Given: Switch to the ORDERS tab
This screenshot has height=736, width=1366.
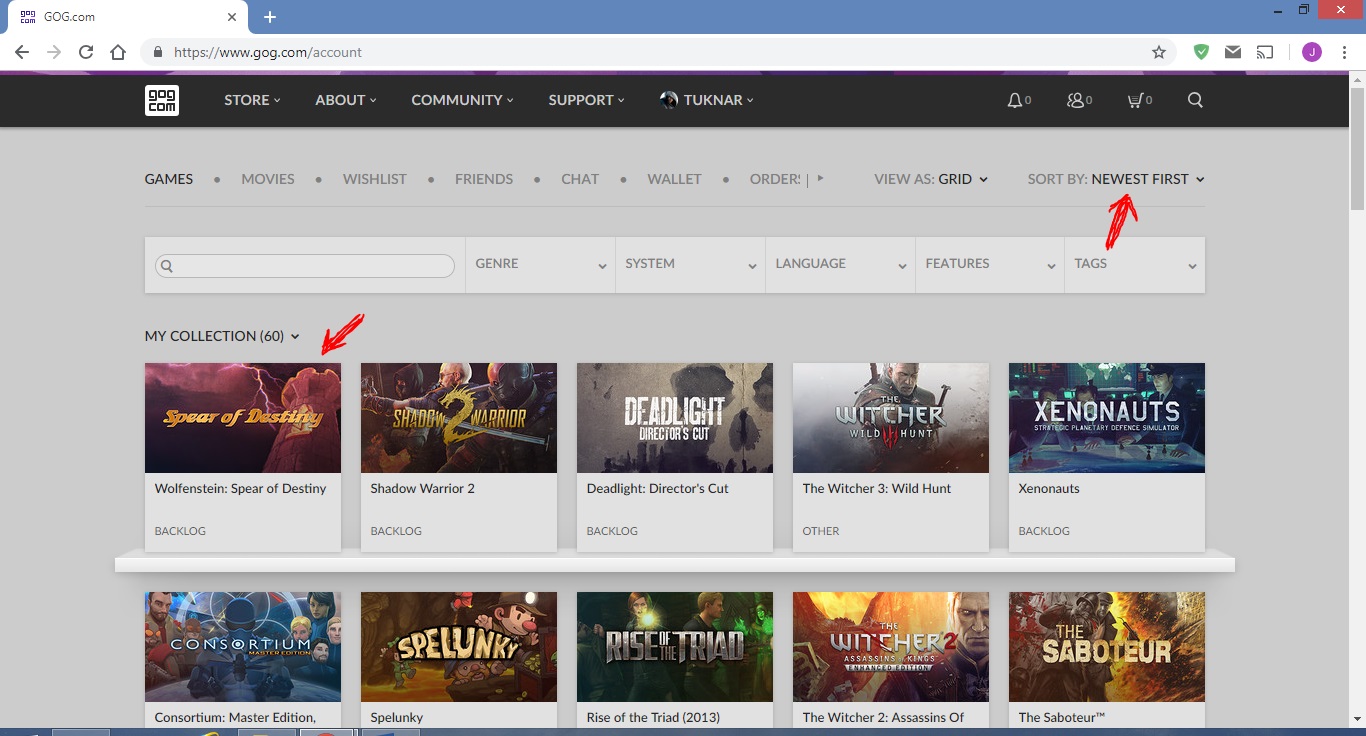Looking at the screenshot, I should (x=775, y=179).
